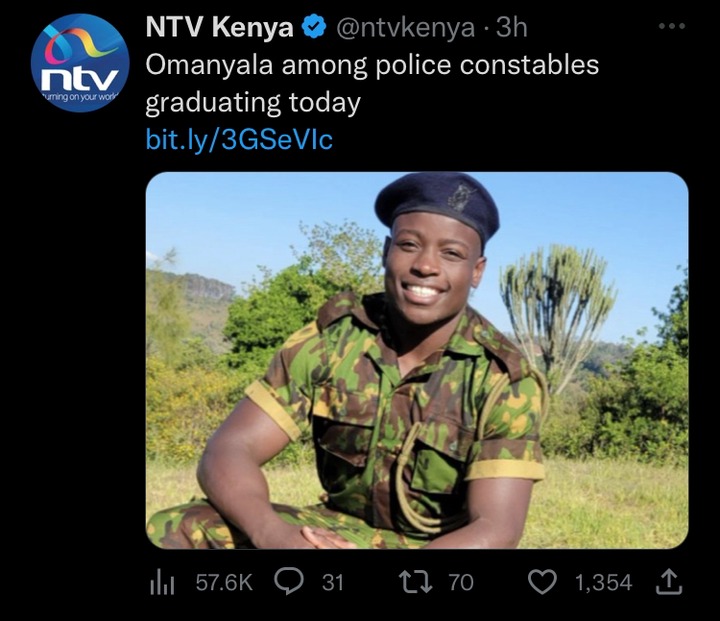Open the bit.ly/3GSeVIc link

239,140
